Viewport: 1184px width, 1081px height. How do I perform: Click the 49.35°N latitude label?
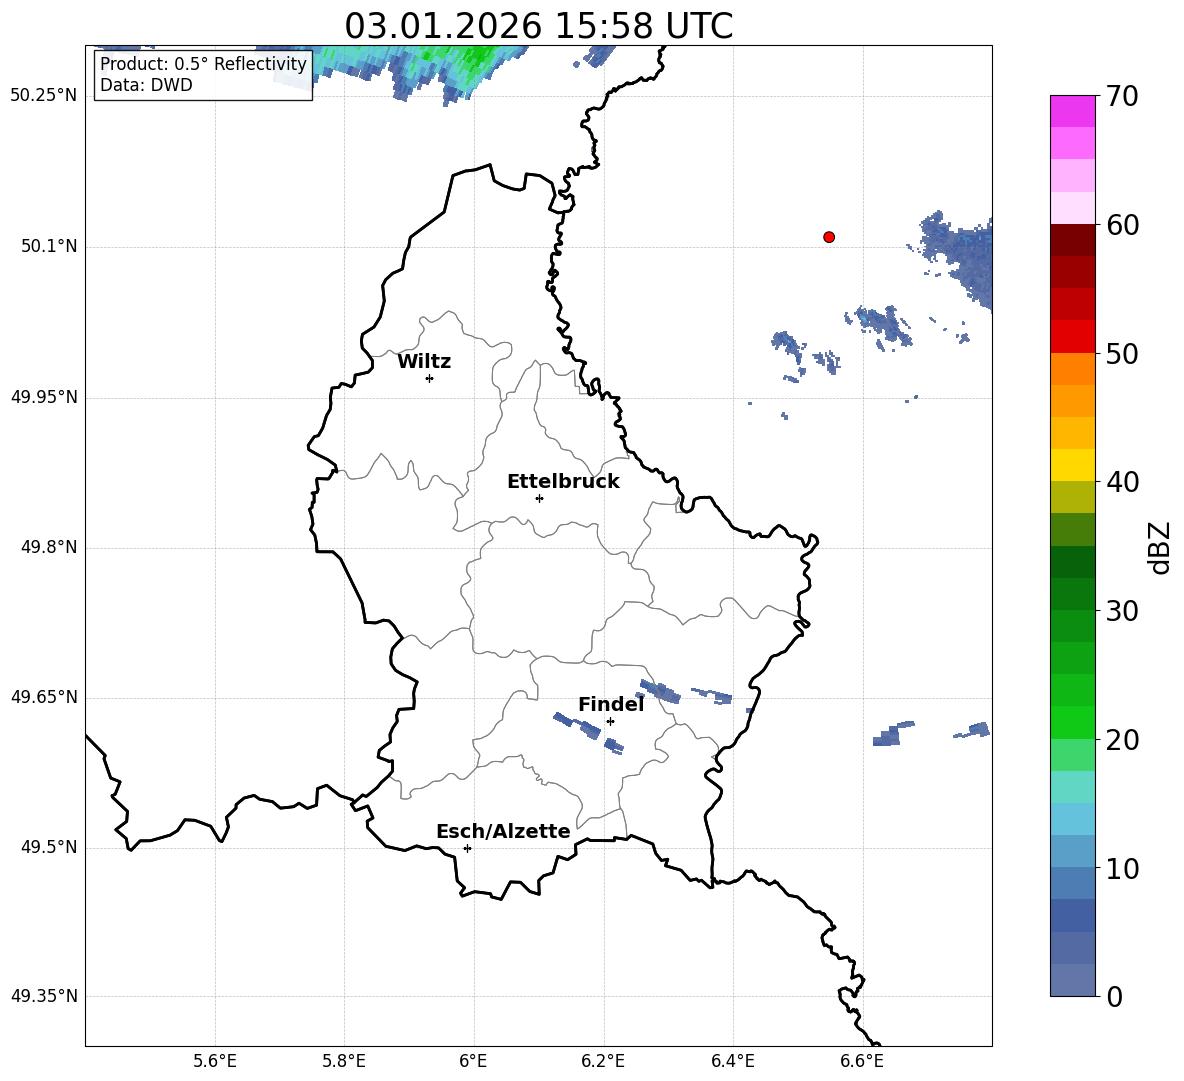click(x=44, y=996)
